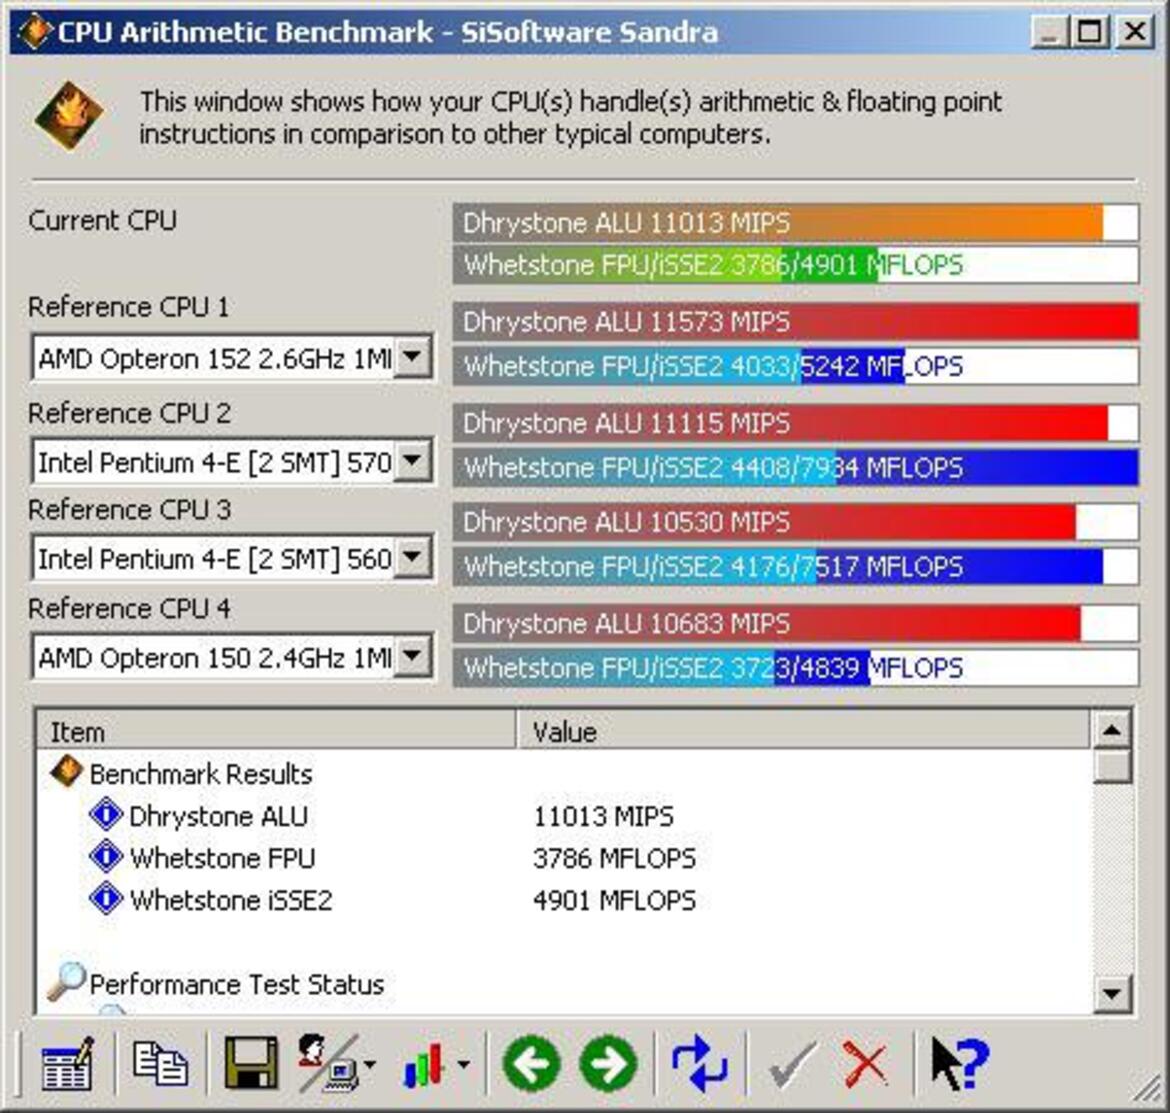Click the Value column header
The width and height of the screenshot is (1170, 1113).
(x=800, y=732)
